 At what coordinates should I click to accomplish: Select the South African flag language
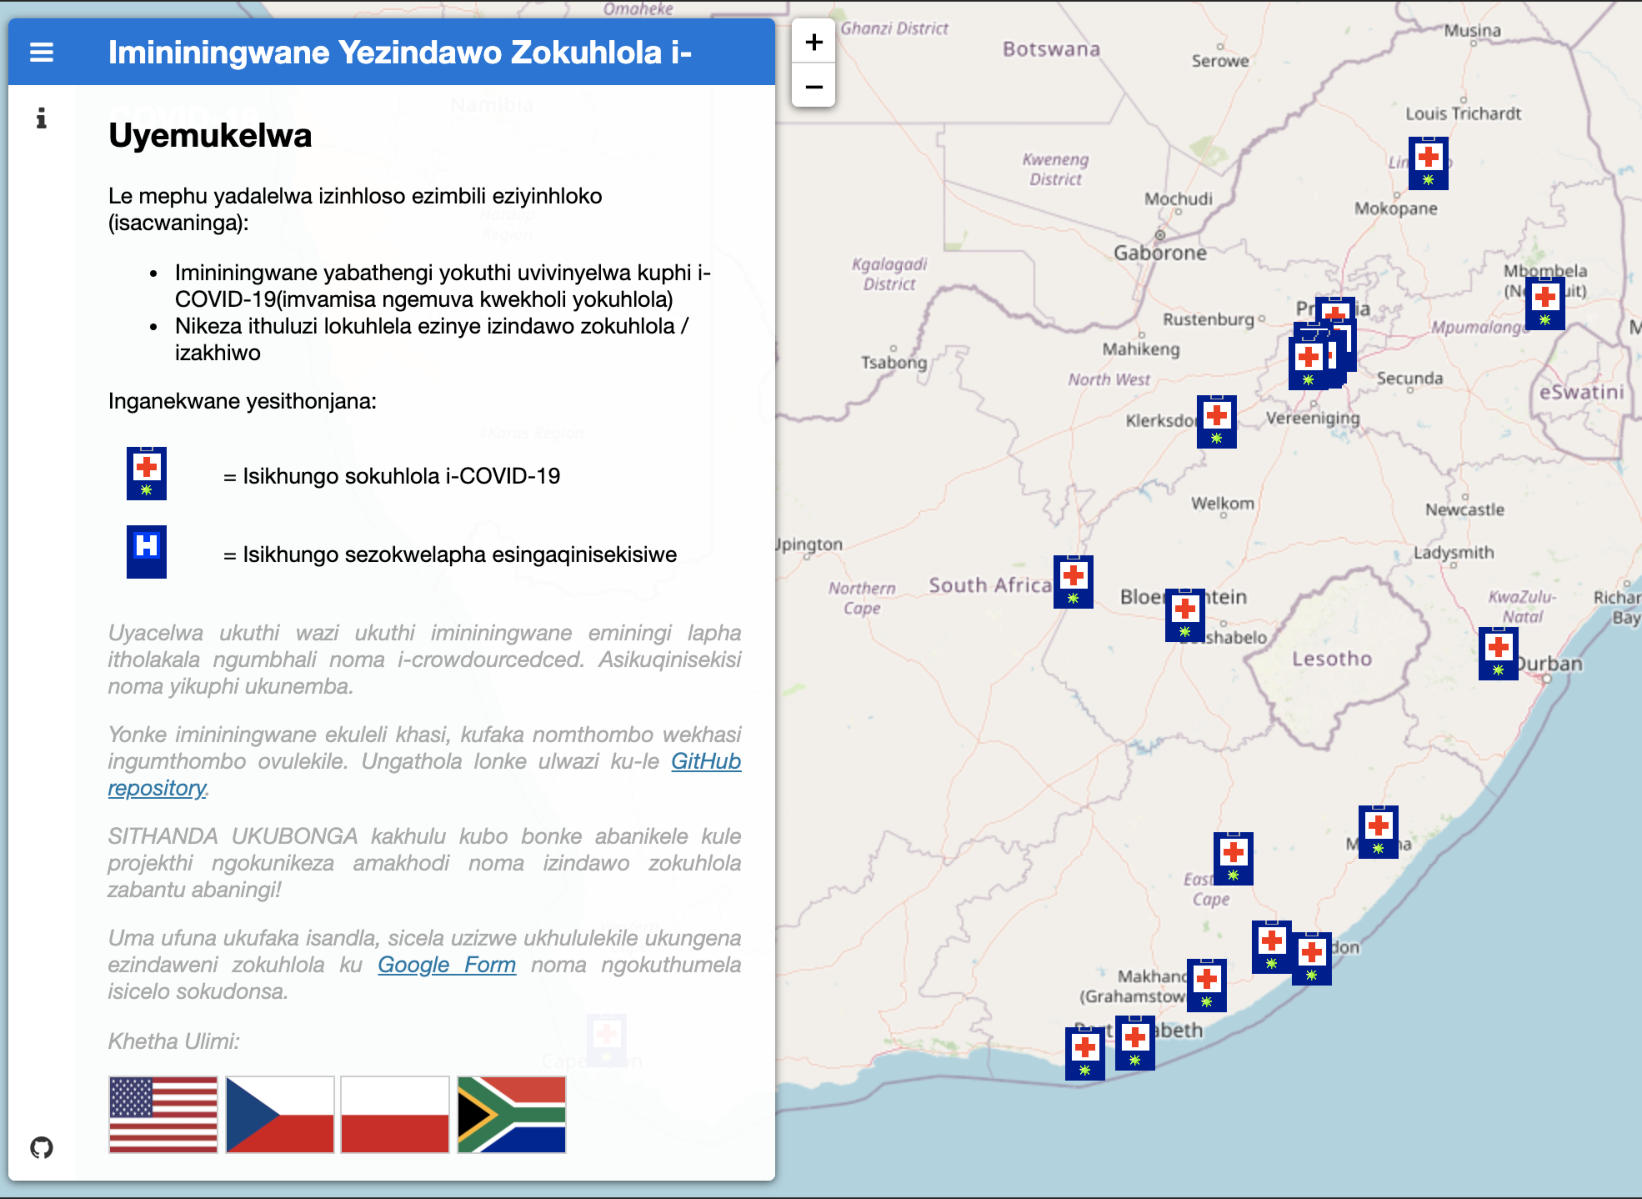pos(512,1115)
